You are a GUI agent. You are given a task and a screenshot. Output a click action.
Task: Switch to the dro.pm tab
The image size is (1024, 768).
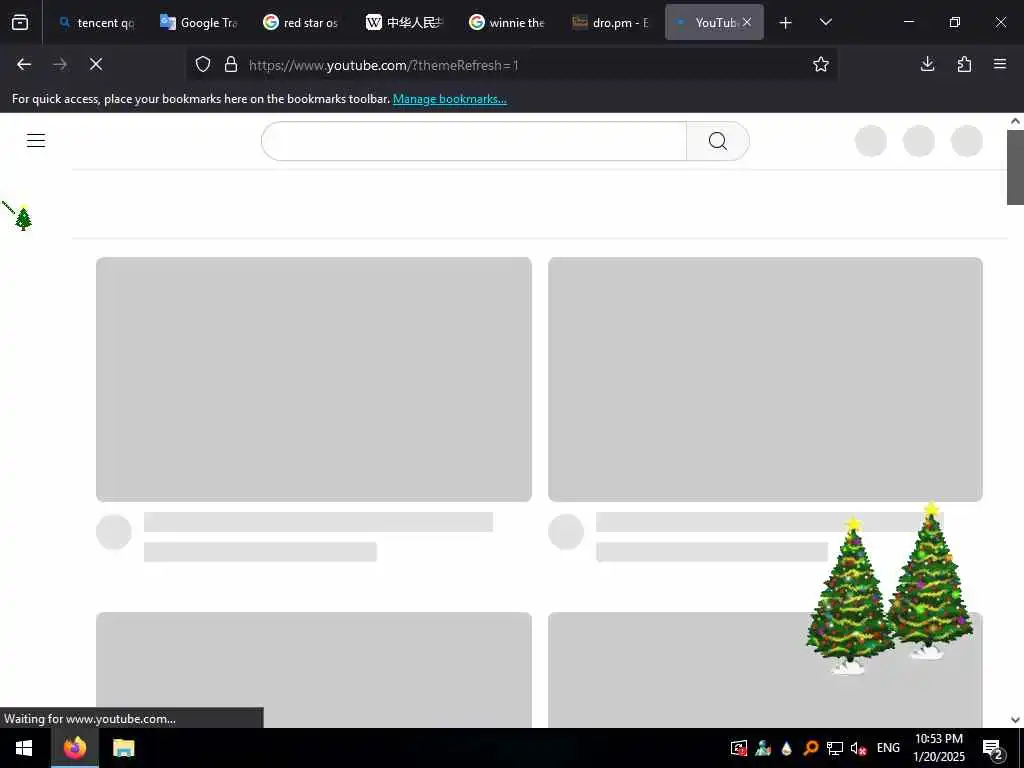tap(611, 22)
